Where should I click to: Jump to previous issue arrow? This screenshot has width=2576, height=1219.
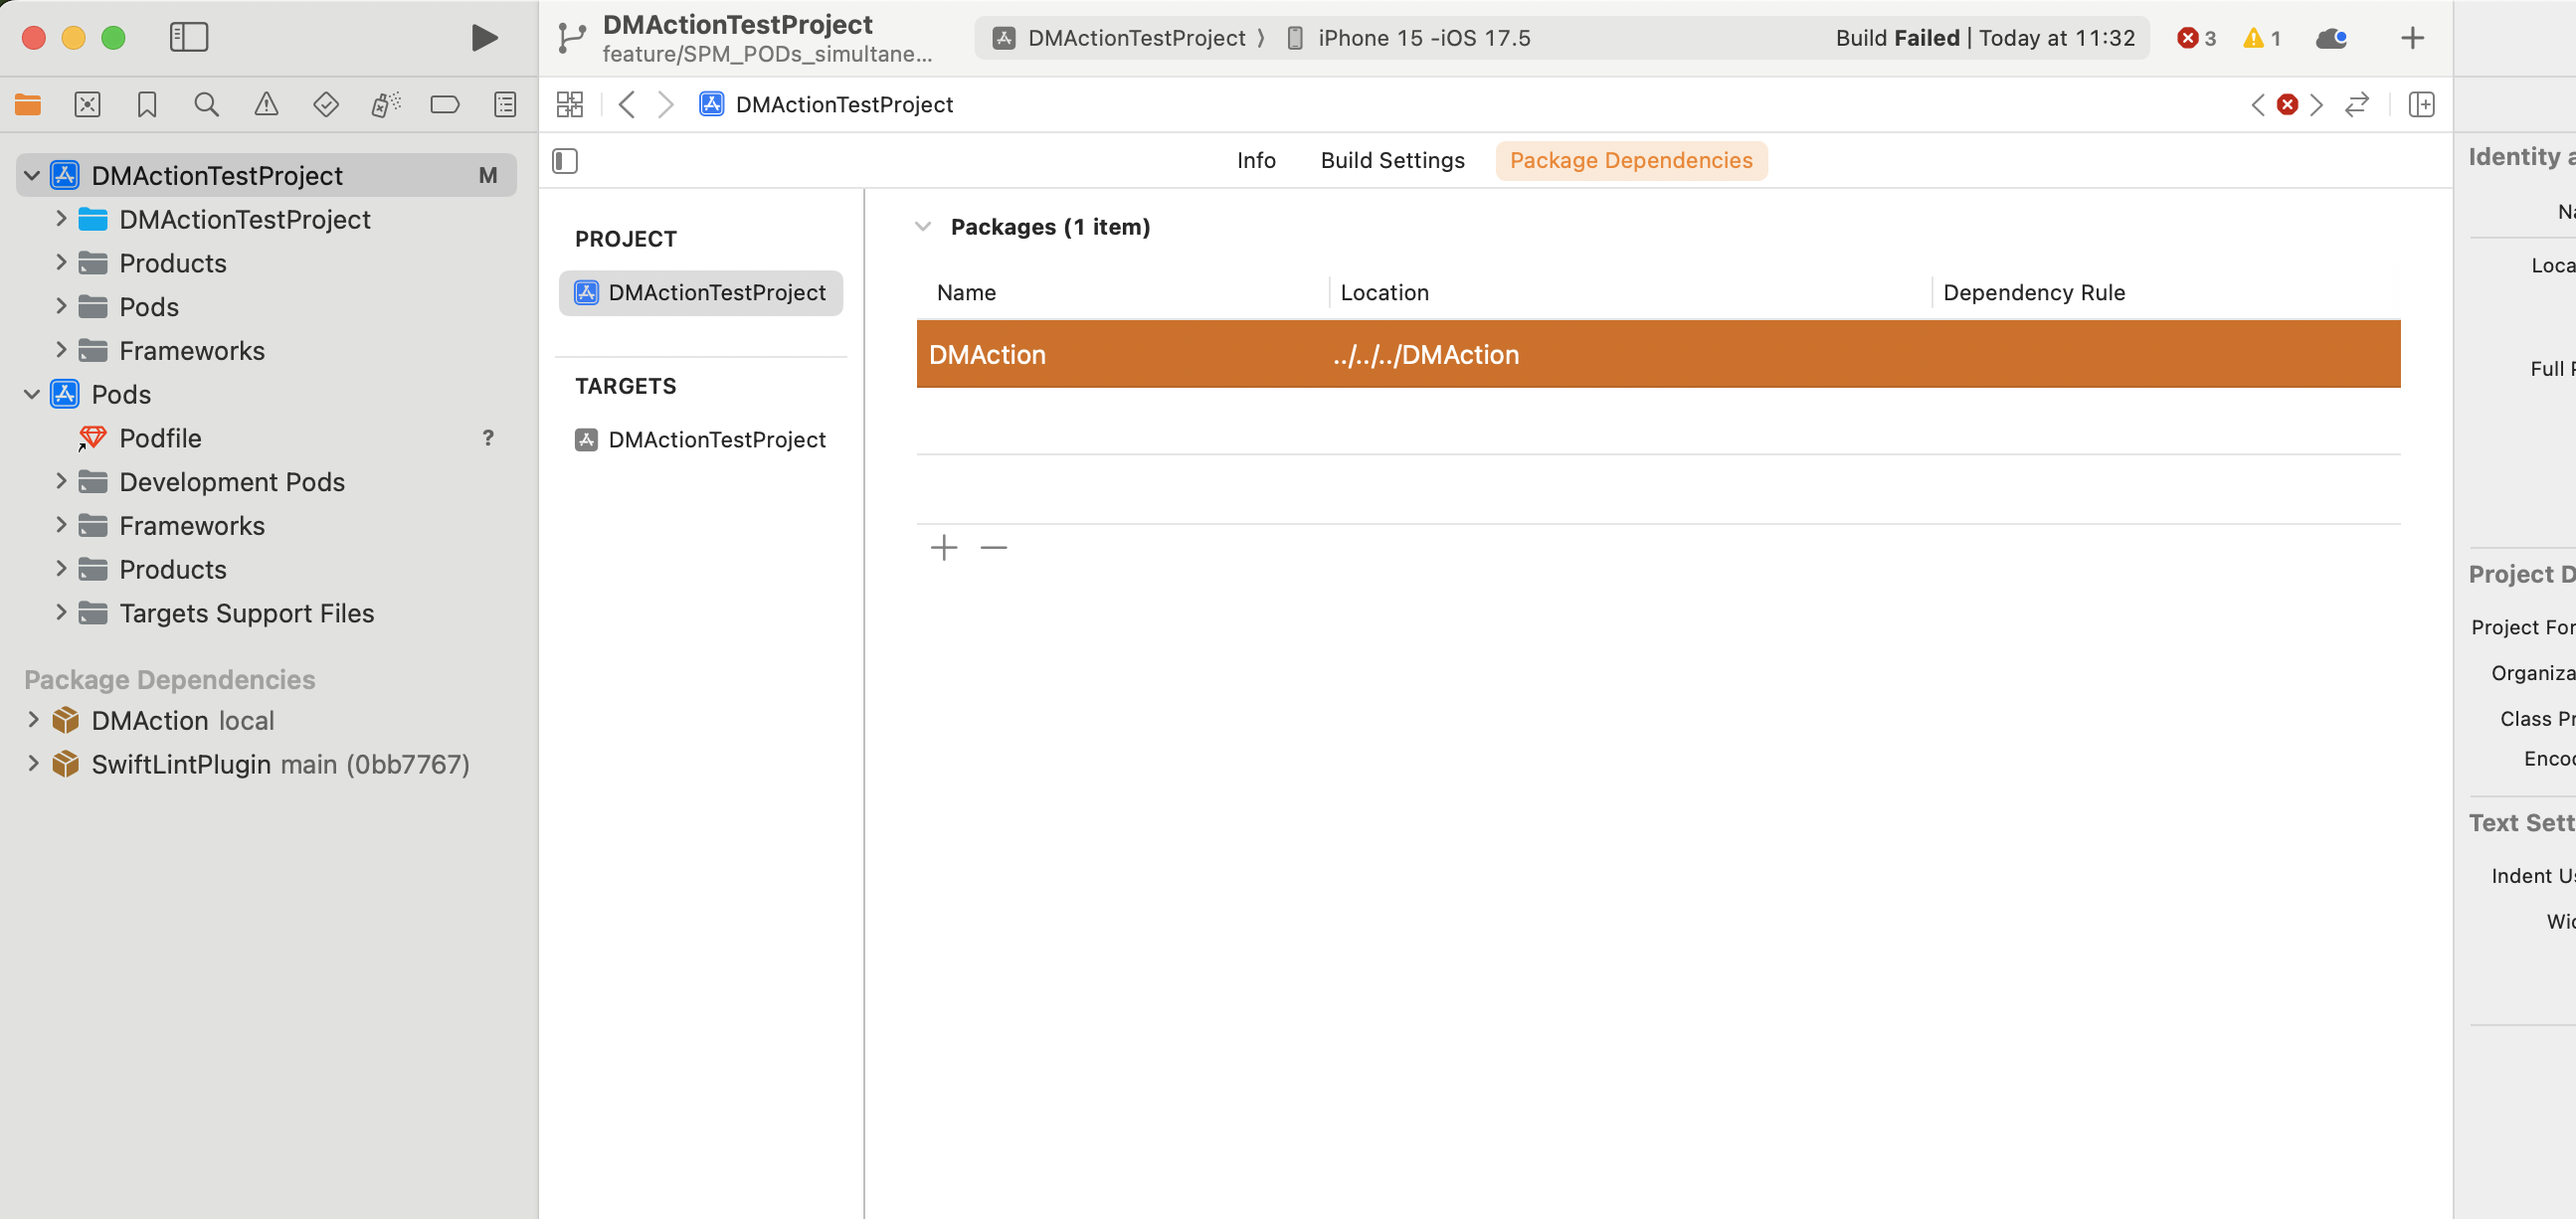(x=2258, y=104)
